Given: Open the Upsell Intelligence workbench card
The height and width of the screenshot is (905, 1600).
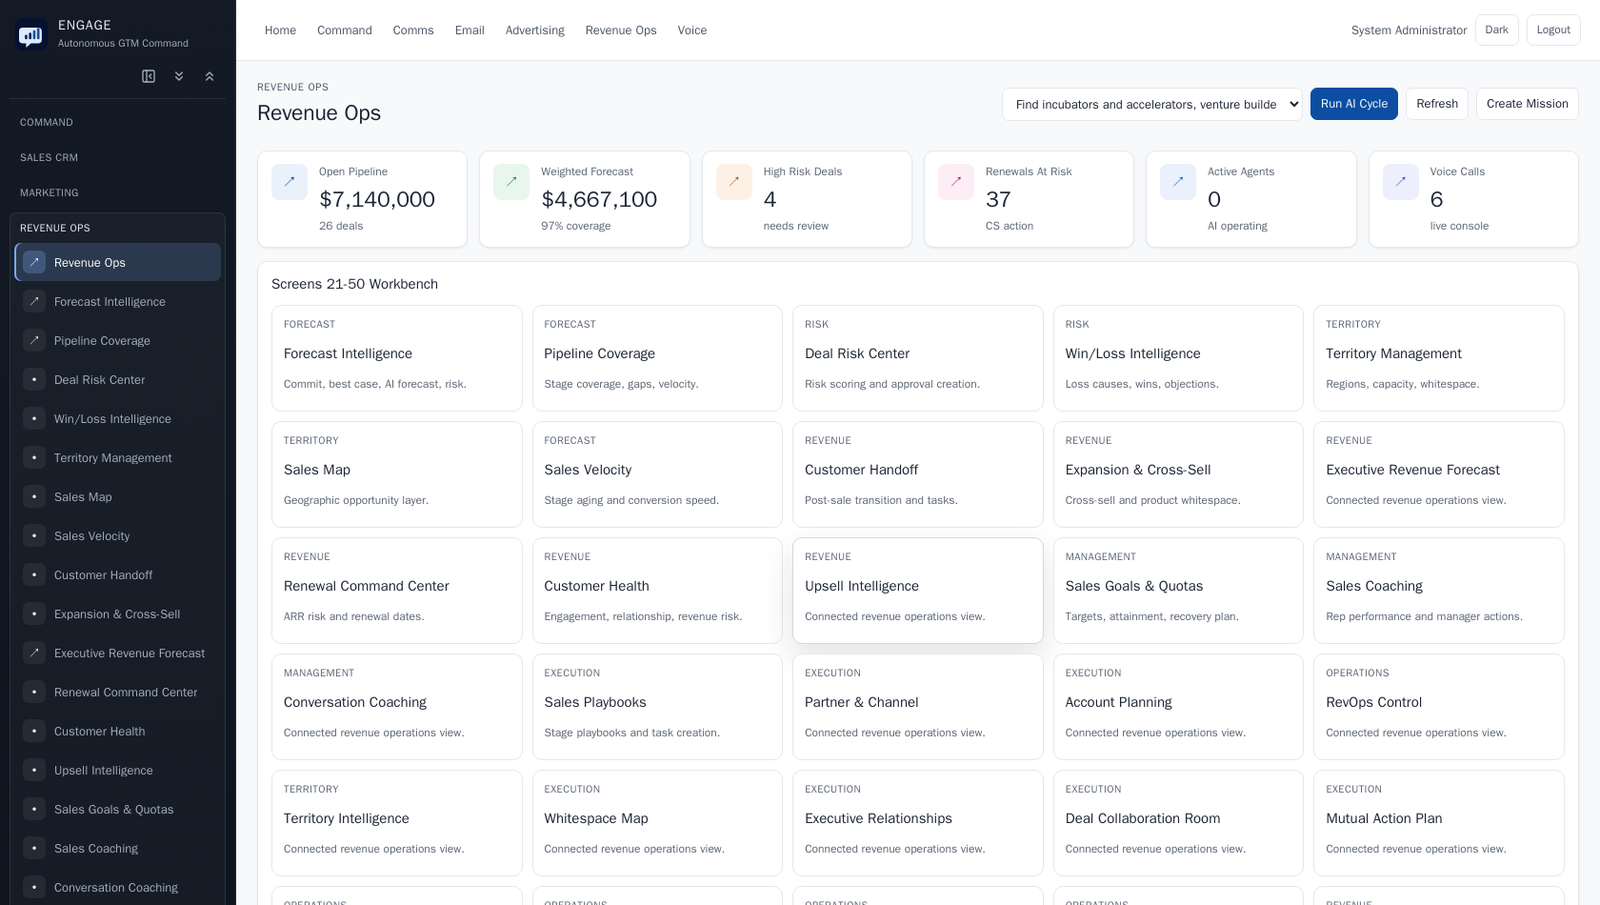Looking at the screenshot, I should point(917,590).
